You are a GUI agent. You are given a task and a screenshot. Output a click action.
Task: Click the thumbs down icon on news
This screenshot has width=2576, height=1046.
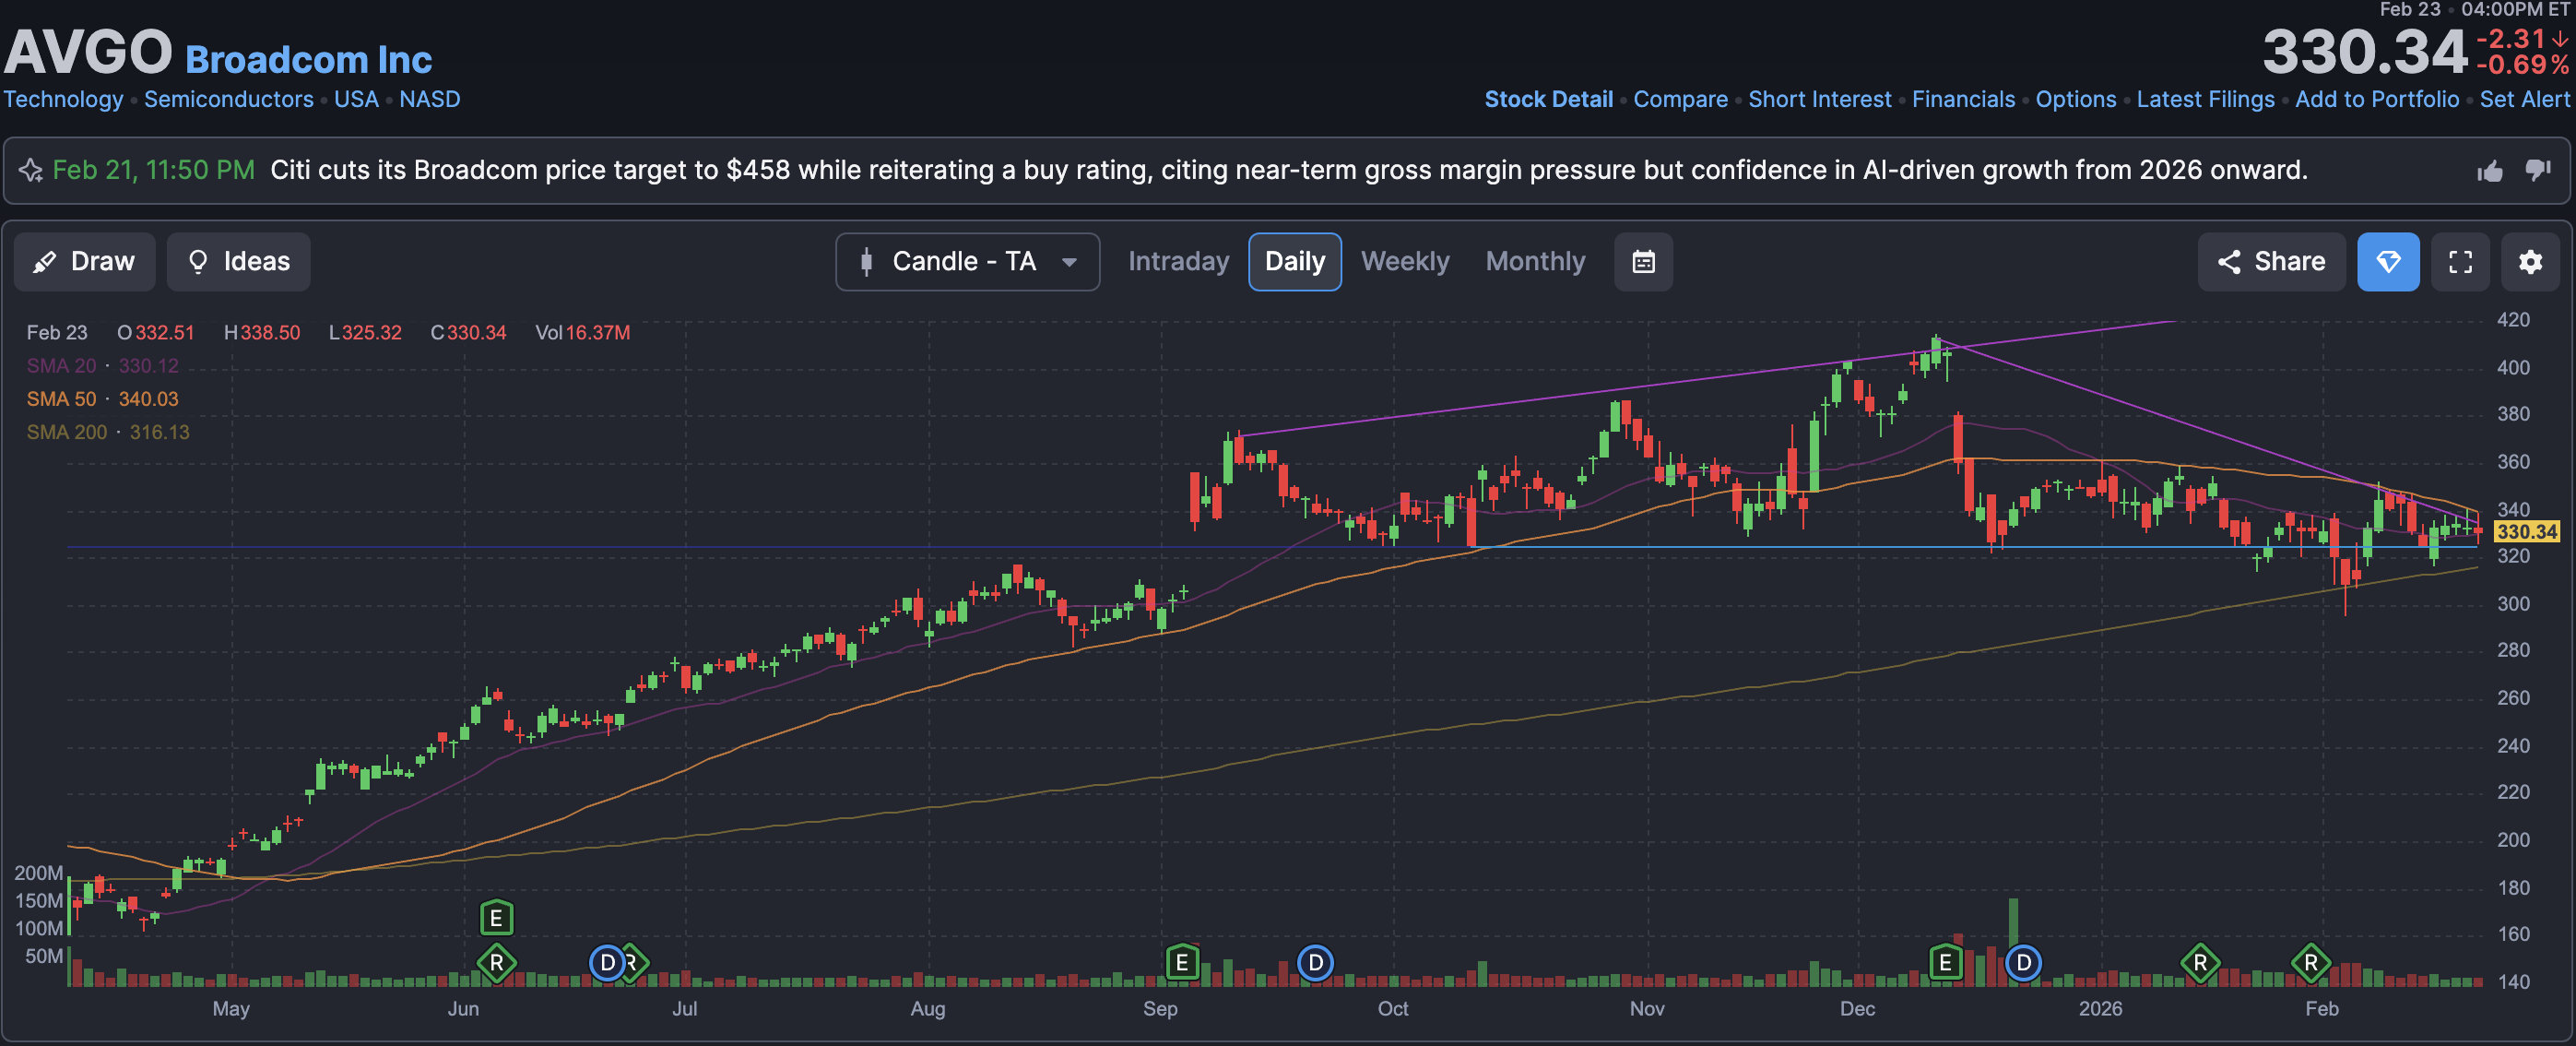pyautogui.click(x=2538, y=171)
